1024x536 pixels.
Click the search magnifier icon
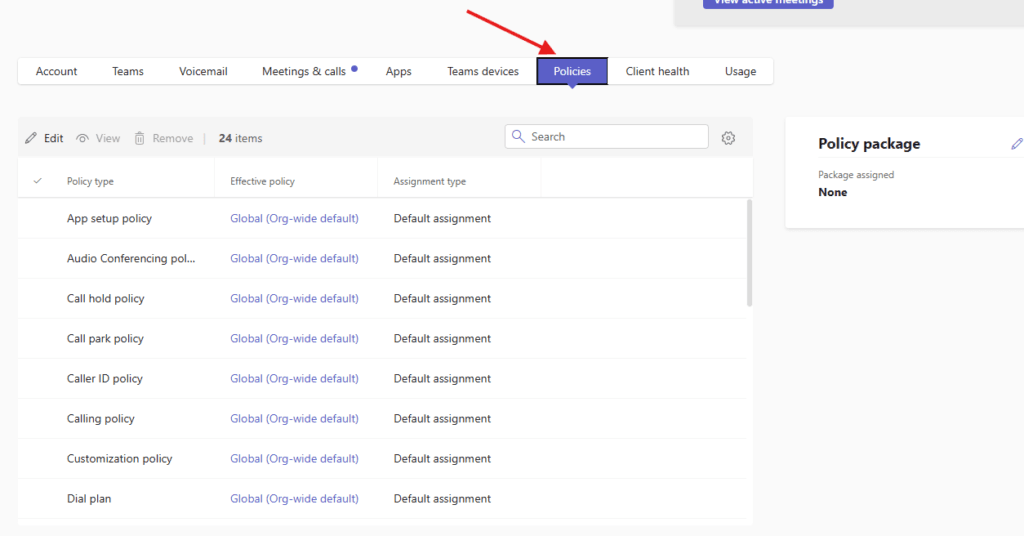point(519,137)
